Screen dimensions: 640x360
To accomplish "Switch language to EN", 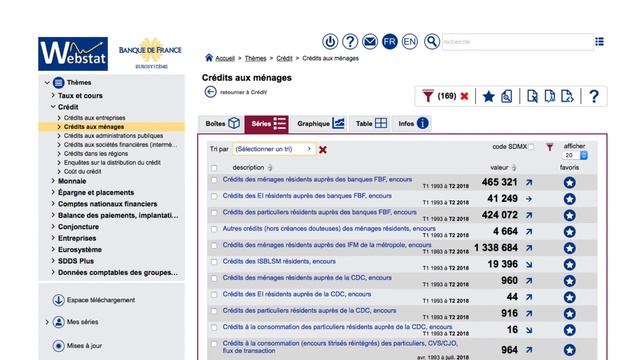I will [409, 42].
